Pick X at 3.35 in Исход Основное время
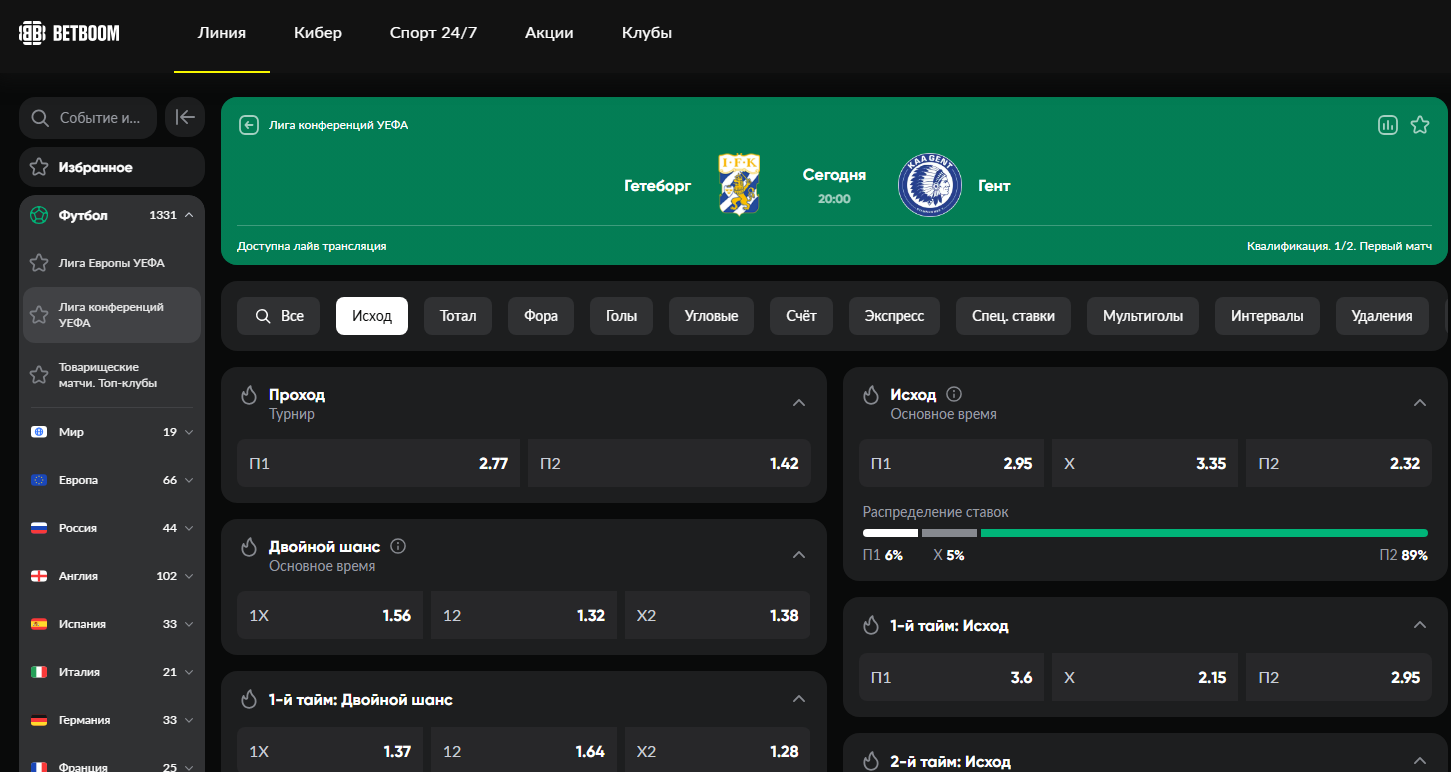Image resolution: width=1451 pixels, height=772 pixels. click(1144, 463)
